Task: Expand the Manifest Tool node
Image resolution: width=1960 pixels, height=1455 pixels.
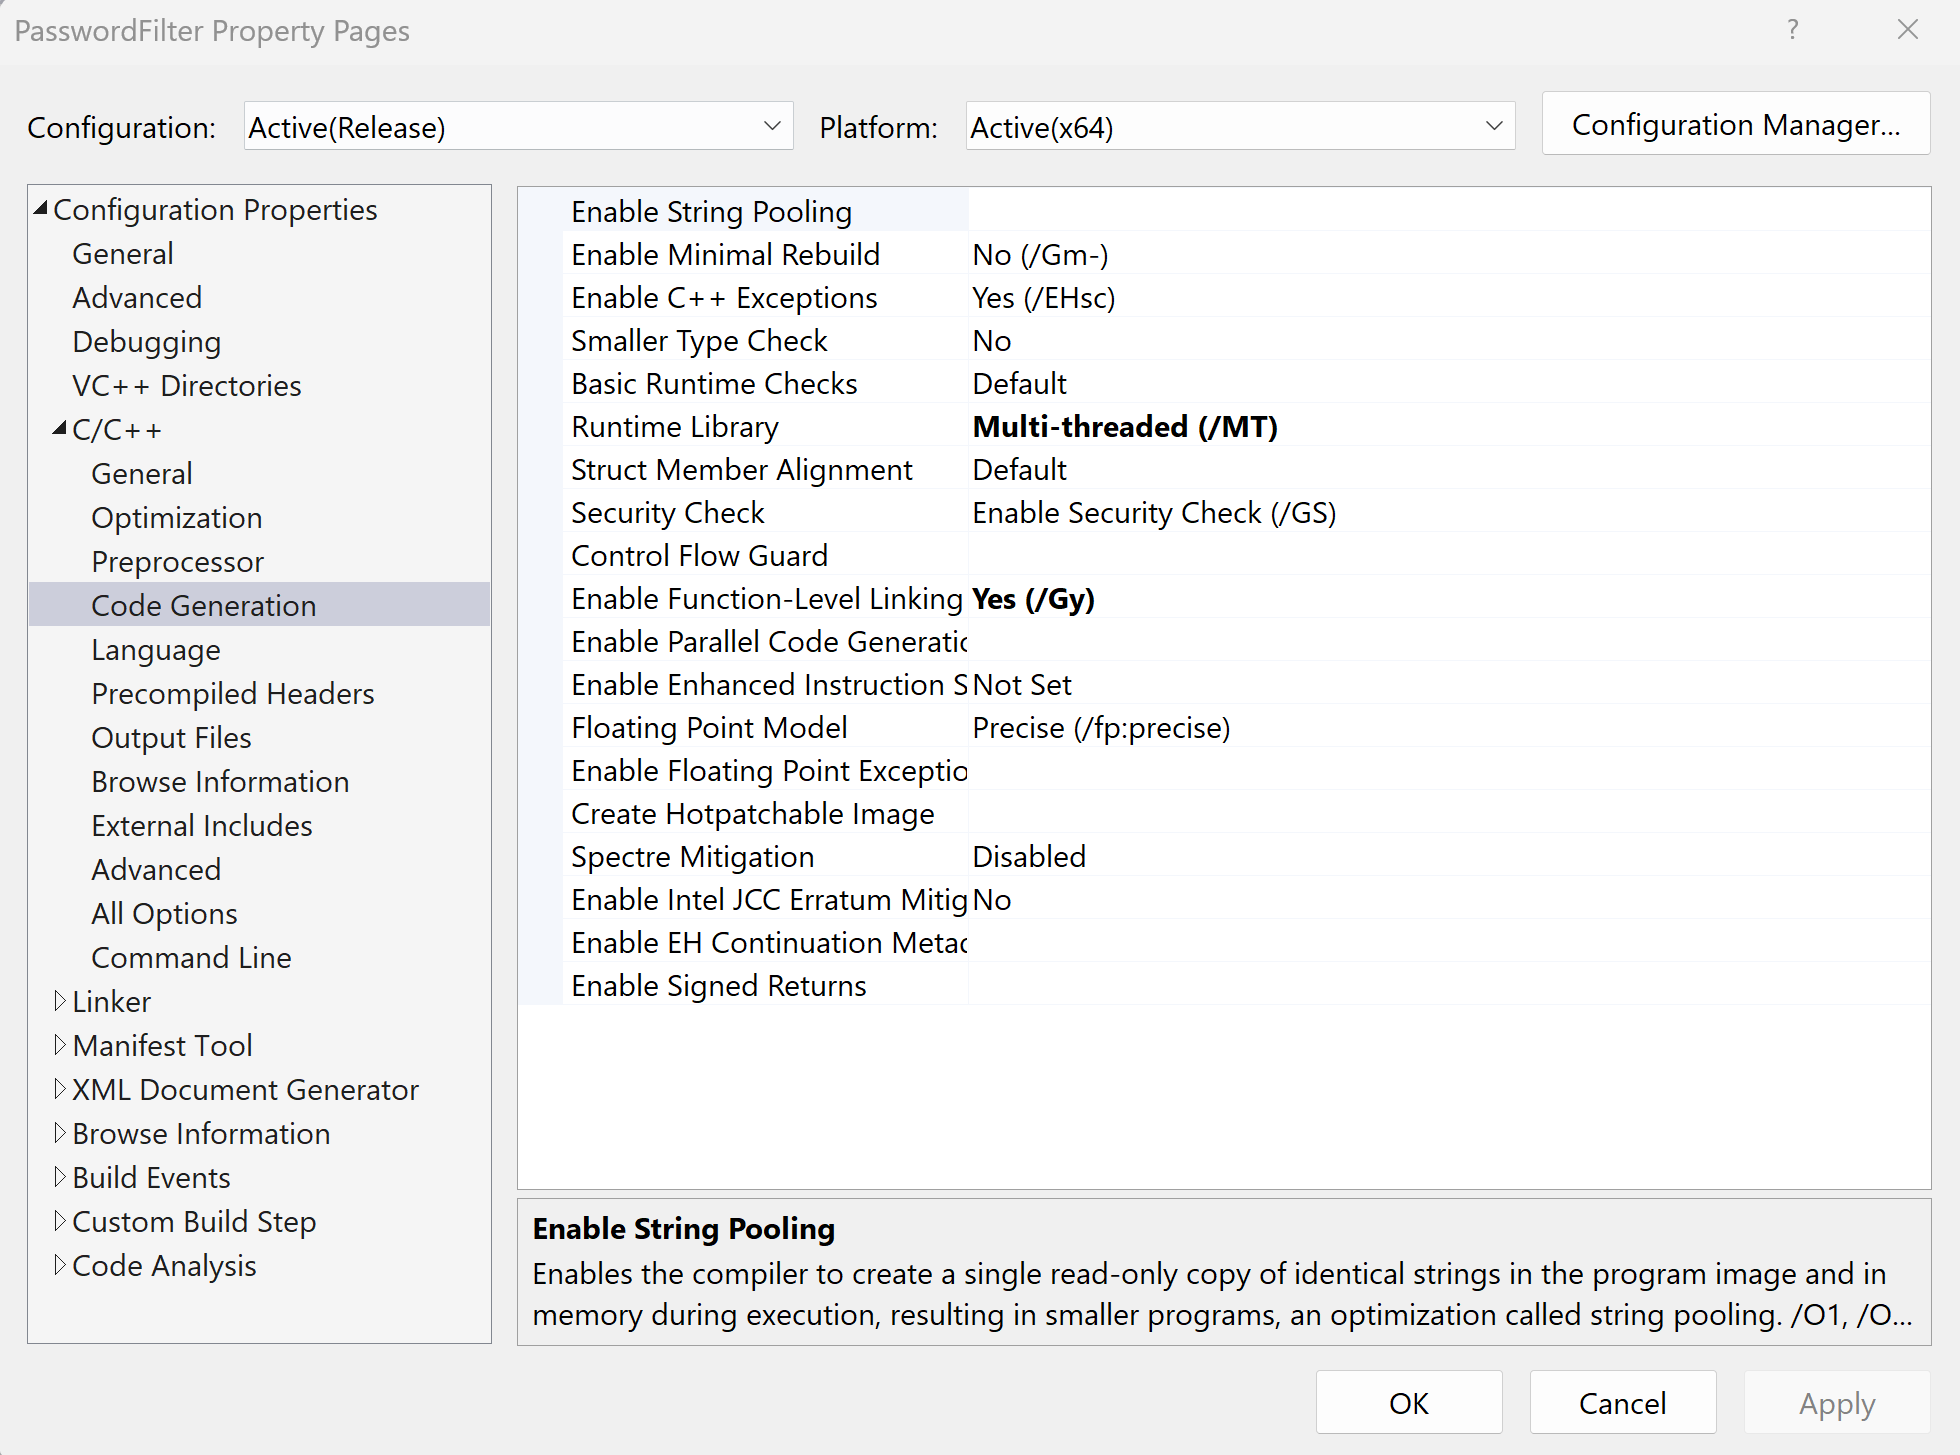Action: (x=60, y=1045)
